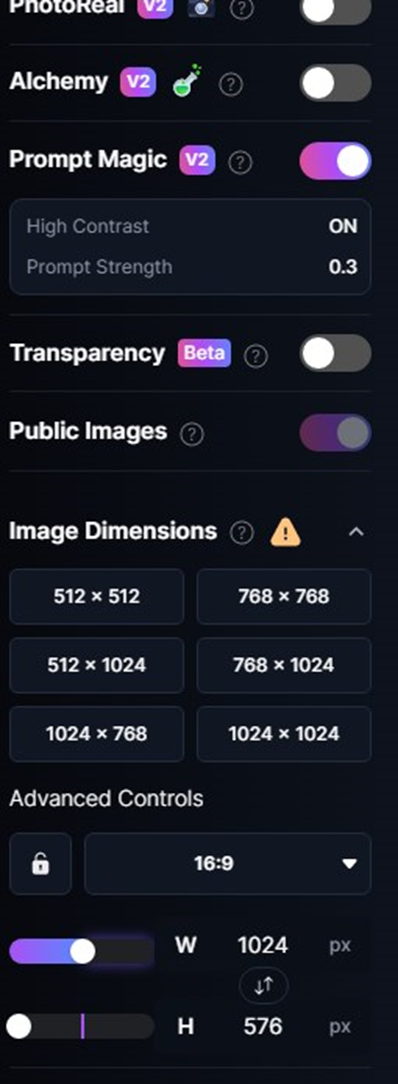398x1084 pixels.
Task: Click the width value field showing 1024
Action: [x=263, y=945]
